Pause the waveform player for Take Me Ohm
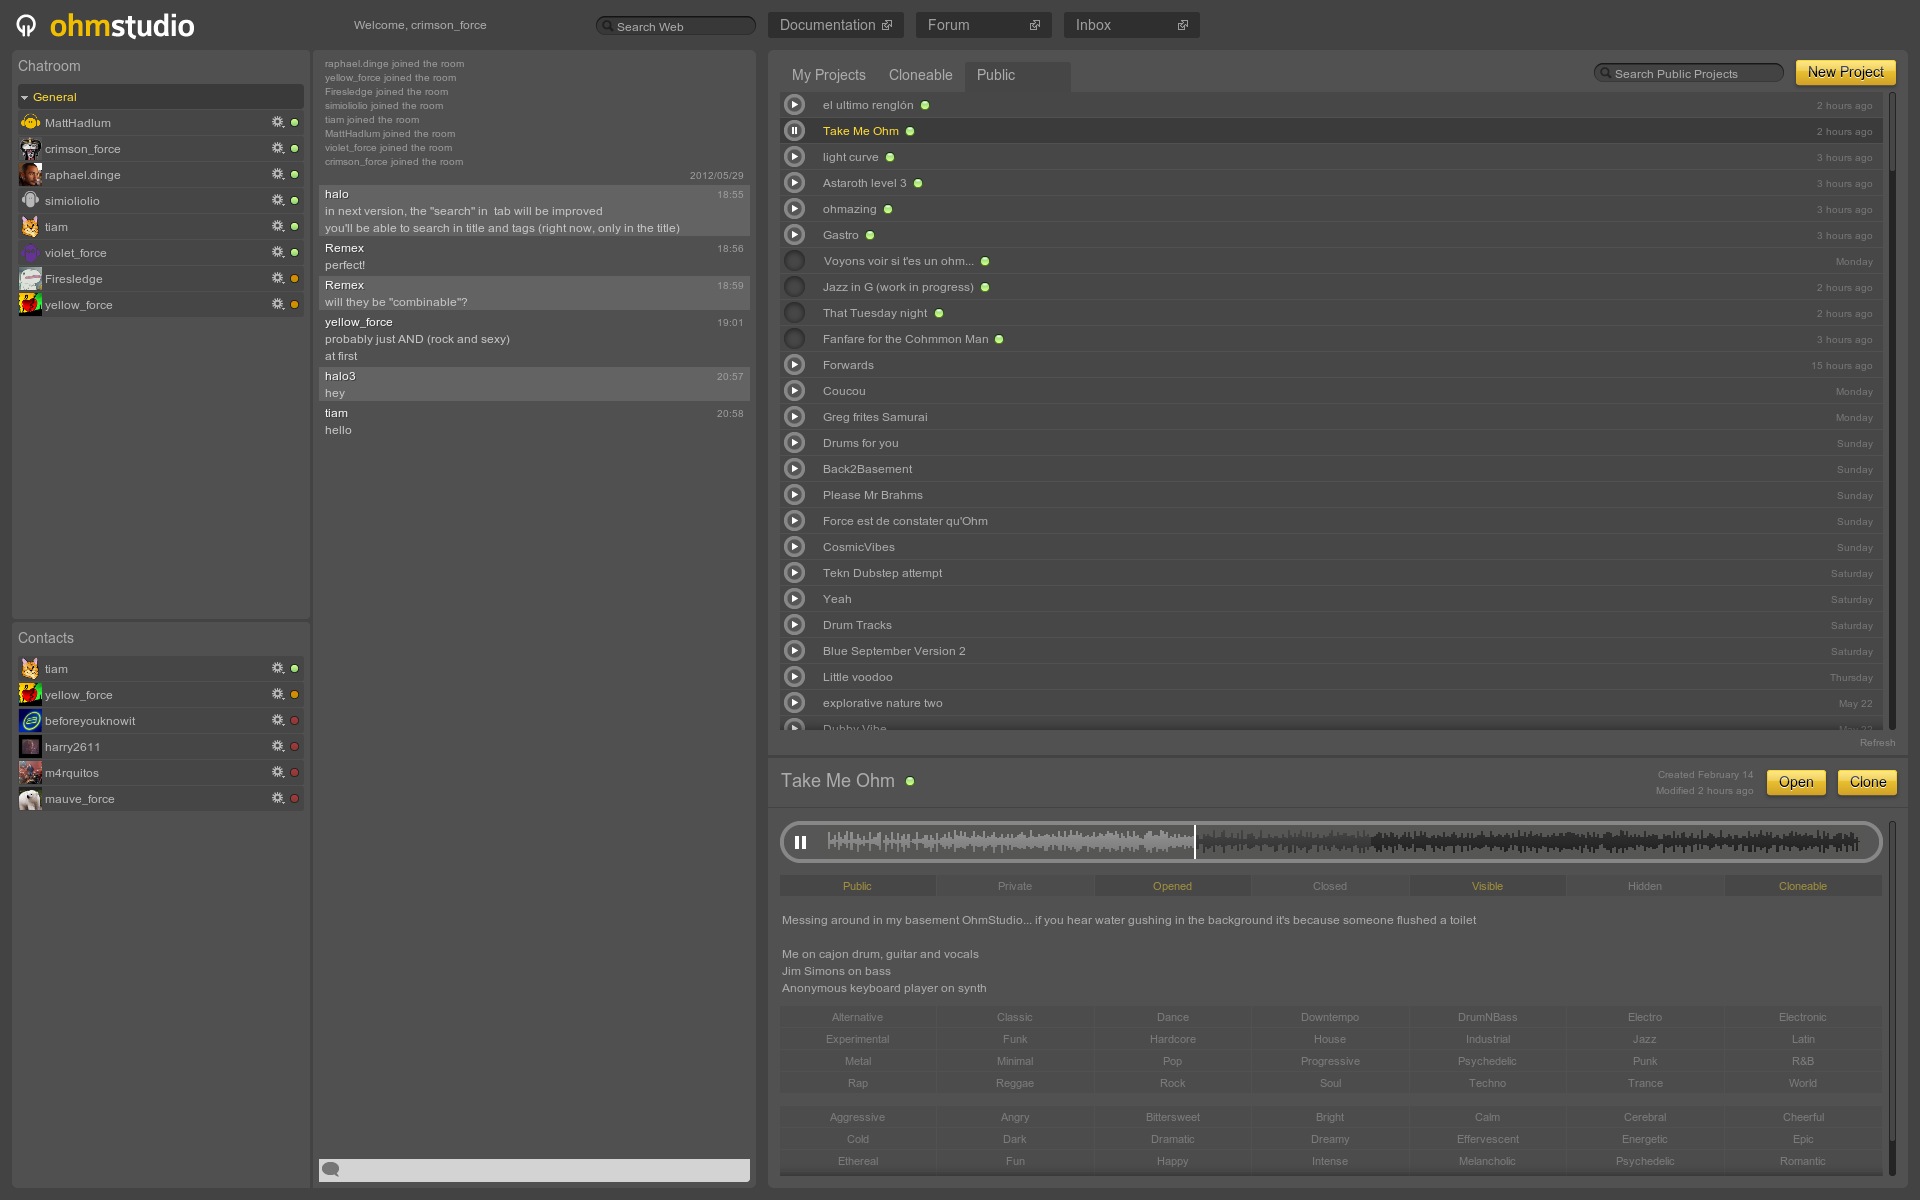This screenshot has height=1200, width=1920. (x=800, y=842)
